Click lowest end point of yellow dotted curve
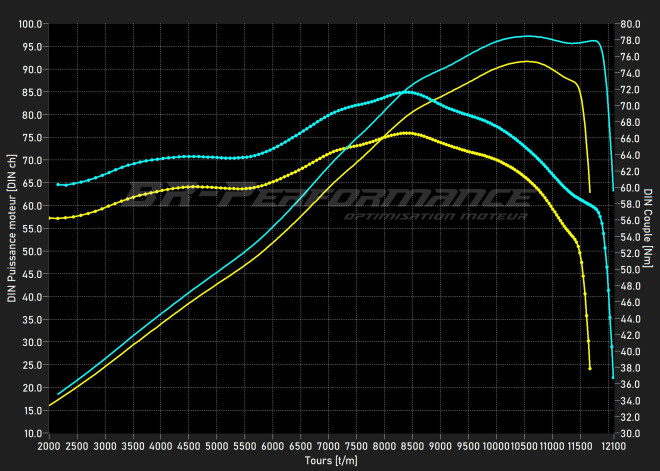Image resolution: width=660 pixels, height=471 pixels. 590,368
